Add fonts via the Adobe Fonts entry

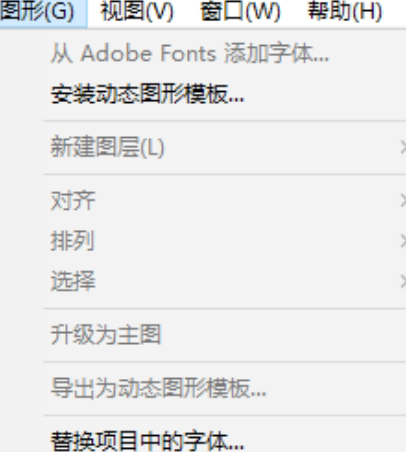pos(225,53)
